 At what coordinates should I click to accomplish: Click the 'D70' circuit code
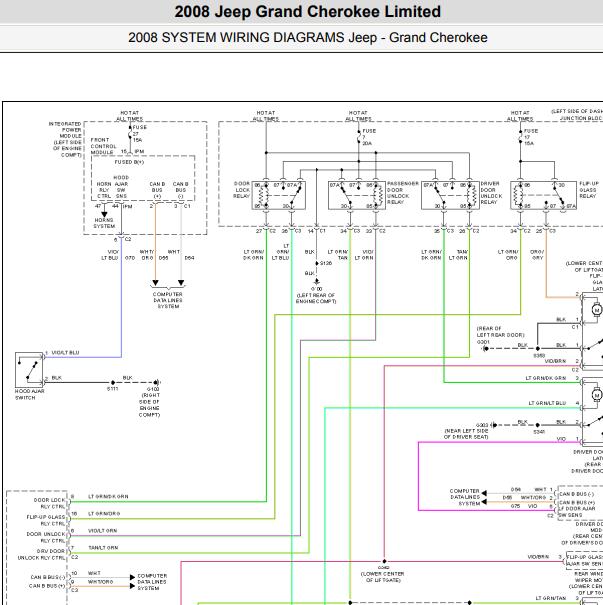(x=130, y=258)
